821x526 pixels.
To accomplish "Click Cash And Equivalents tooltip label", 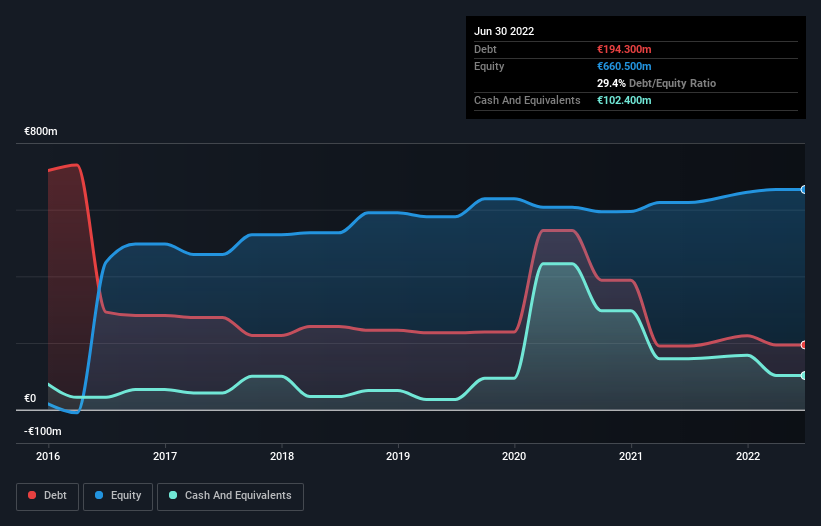I will click(527, 100).
